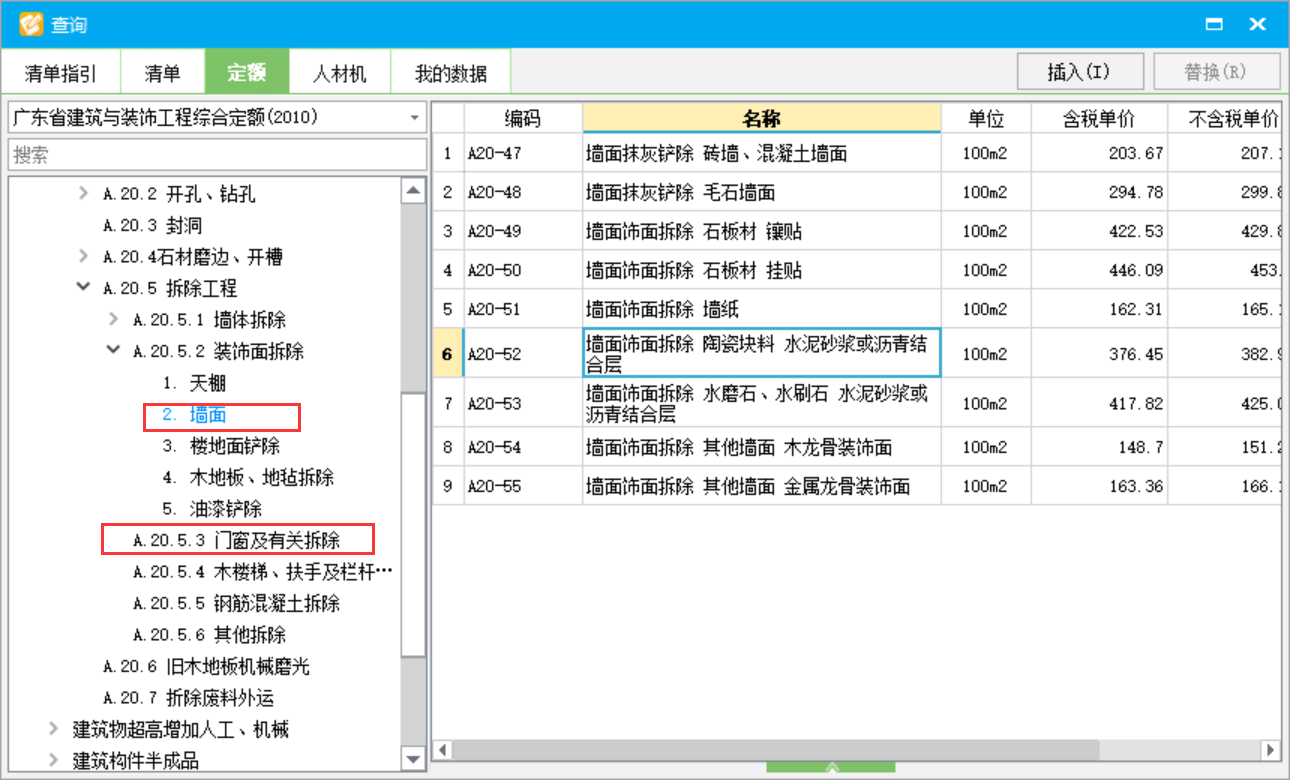Click row number 9 header
Viewport: 1290px width, 780px height.
(x=447, y=486)
